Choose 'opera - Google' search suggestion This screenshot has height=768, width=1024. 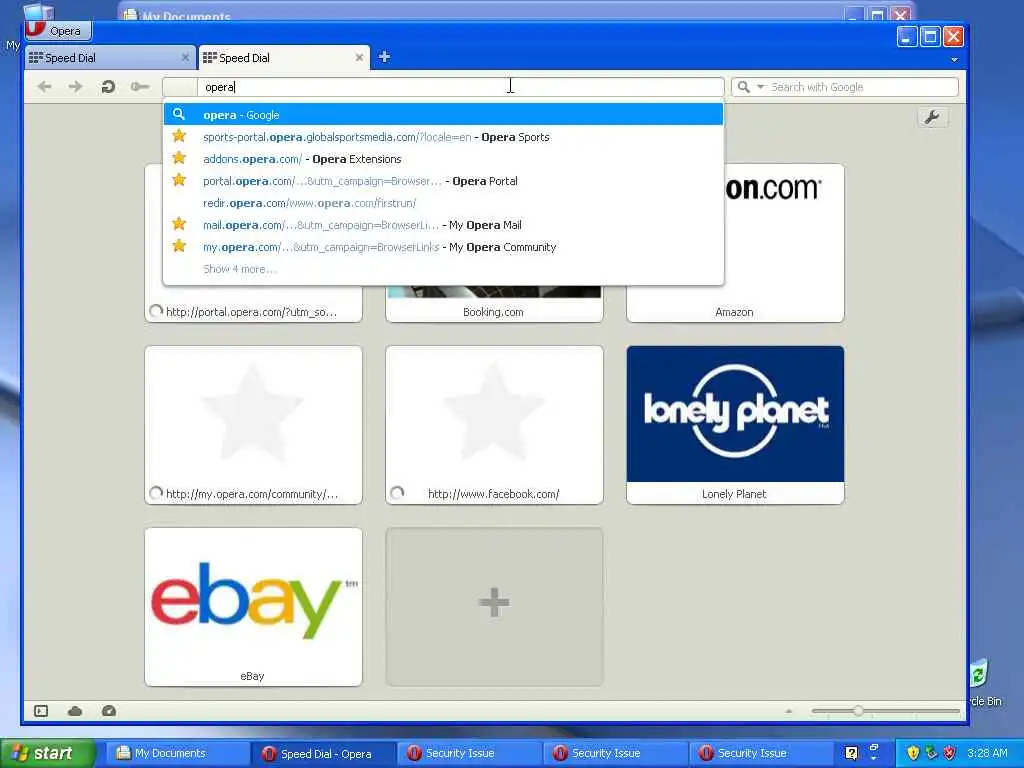pos(443,114)
